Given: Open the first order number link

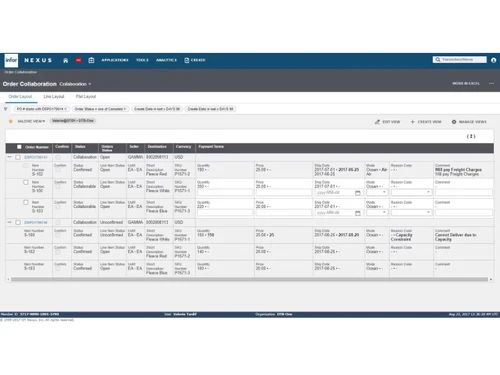Looking at the screenshot, I should [x=36, y=157].
